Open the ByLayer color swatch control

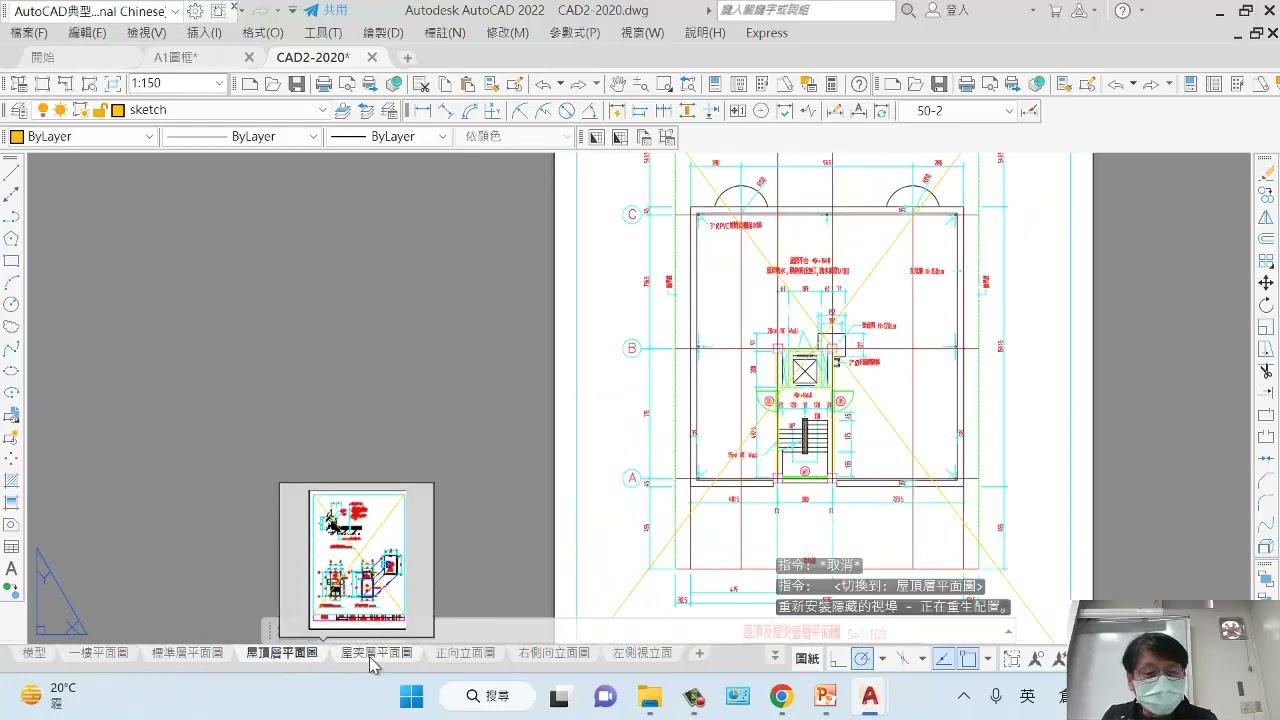(80, 137)
